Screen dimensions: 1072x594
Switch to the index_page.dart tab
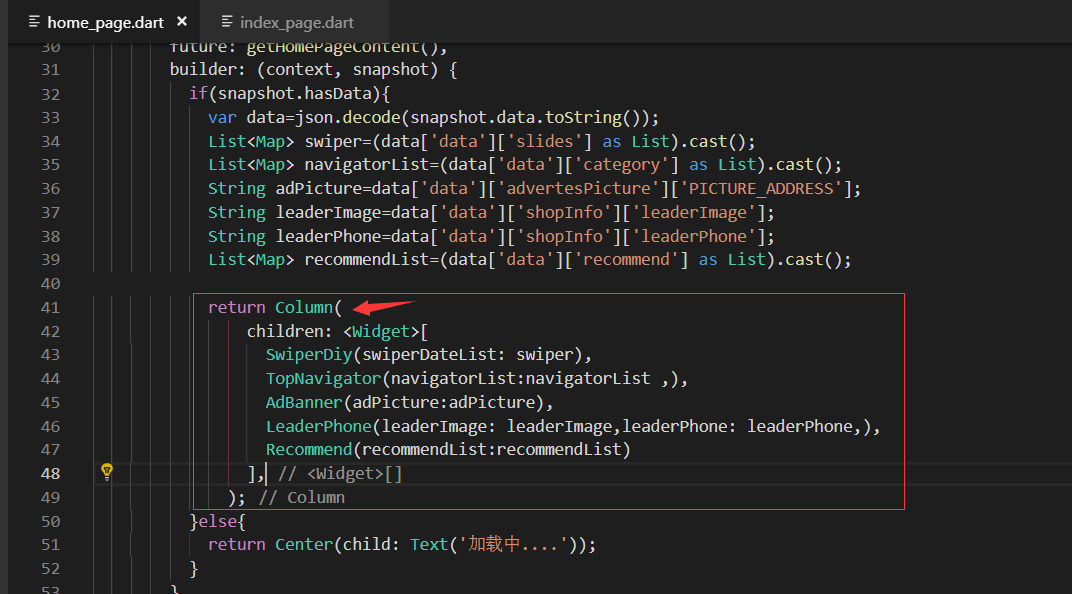point(297,23)
